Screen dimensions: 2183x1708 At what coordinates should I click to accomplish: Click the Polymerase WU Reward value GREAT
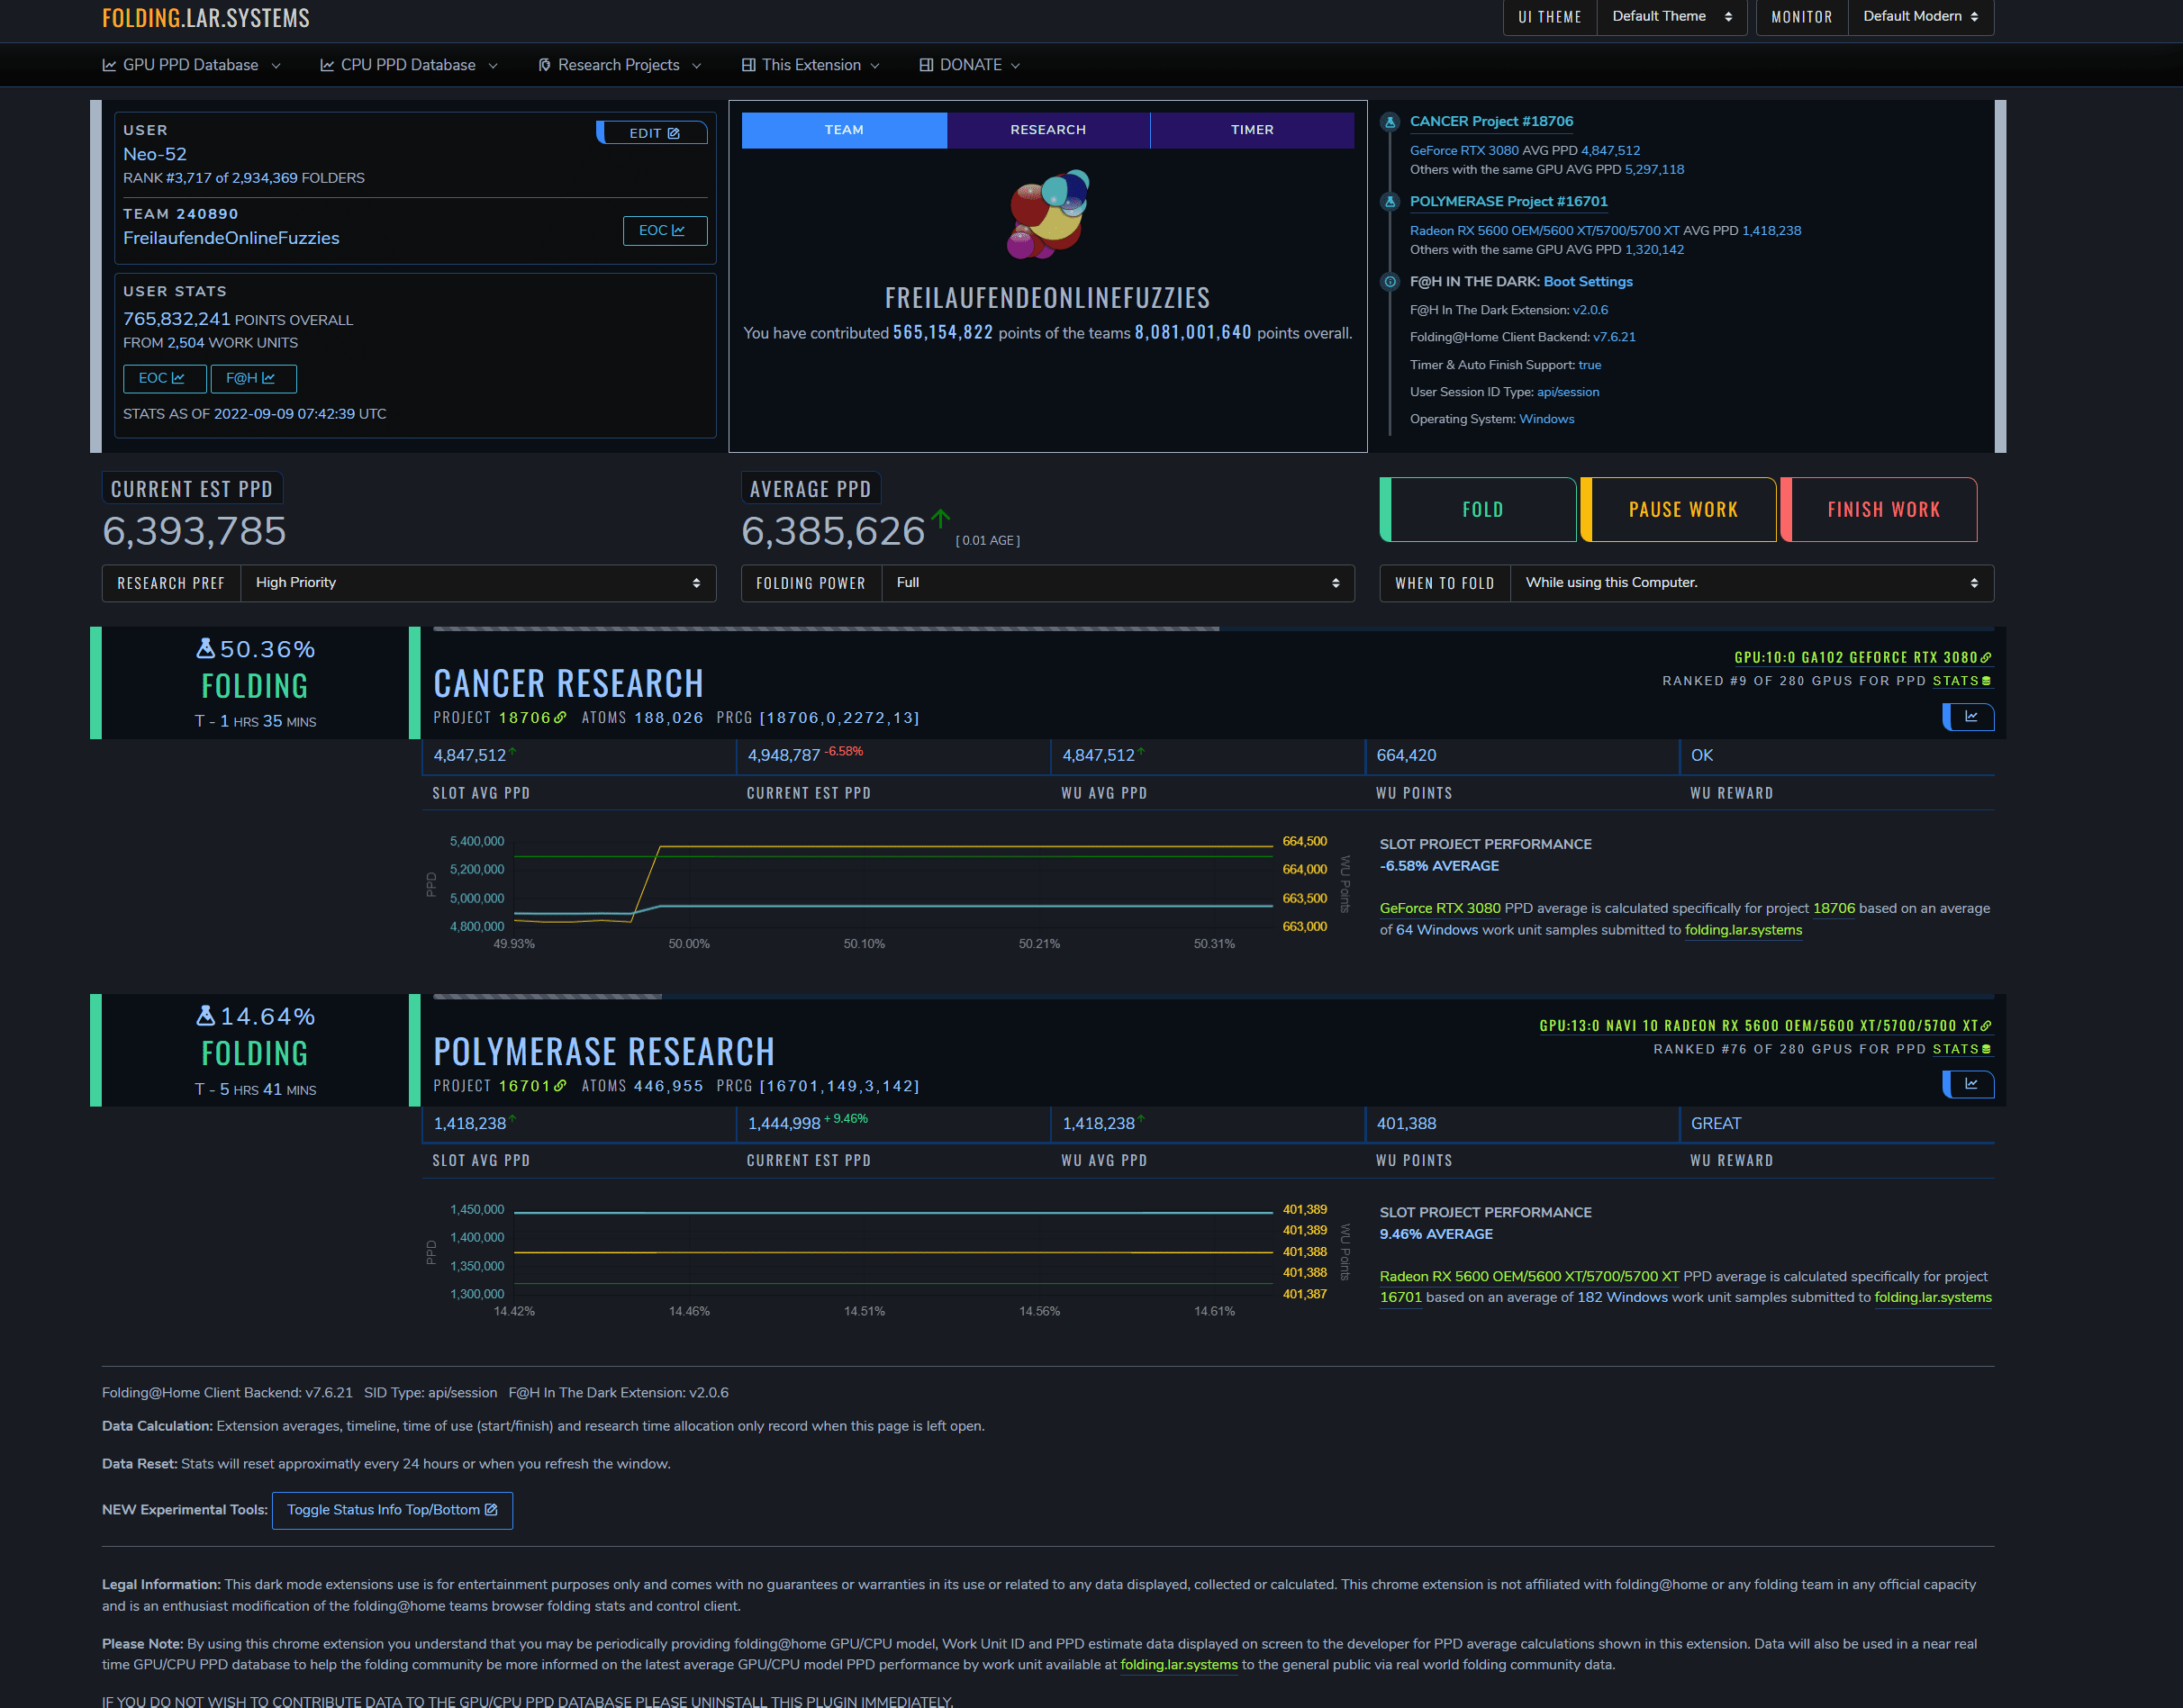(x=1715, y=1123)
